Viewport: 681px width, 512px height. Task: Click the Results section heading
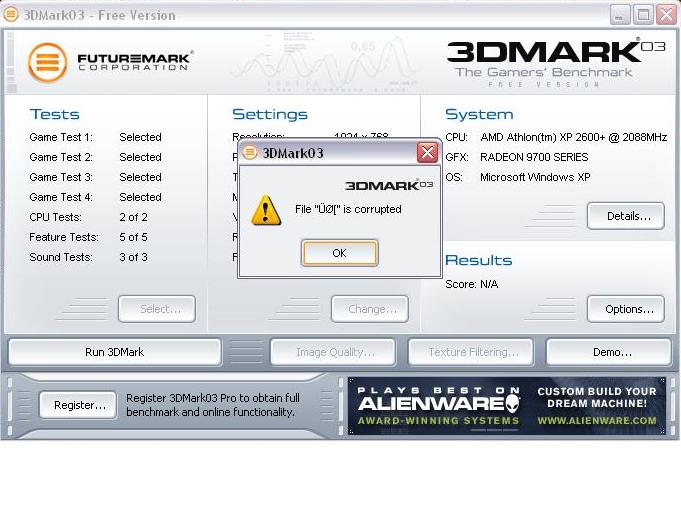[479, 260]
